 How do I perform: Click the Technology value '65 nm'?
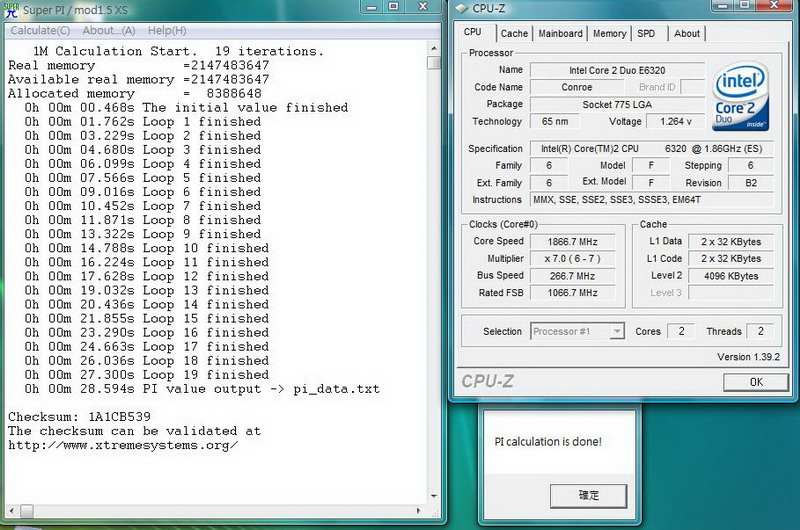coord(555,121)
